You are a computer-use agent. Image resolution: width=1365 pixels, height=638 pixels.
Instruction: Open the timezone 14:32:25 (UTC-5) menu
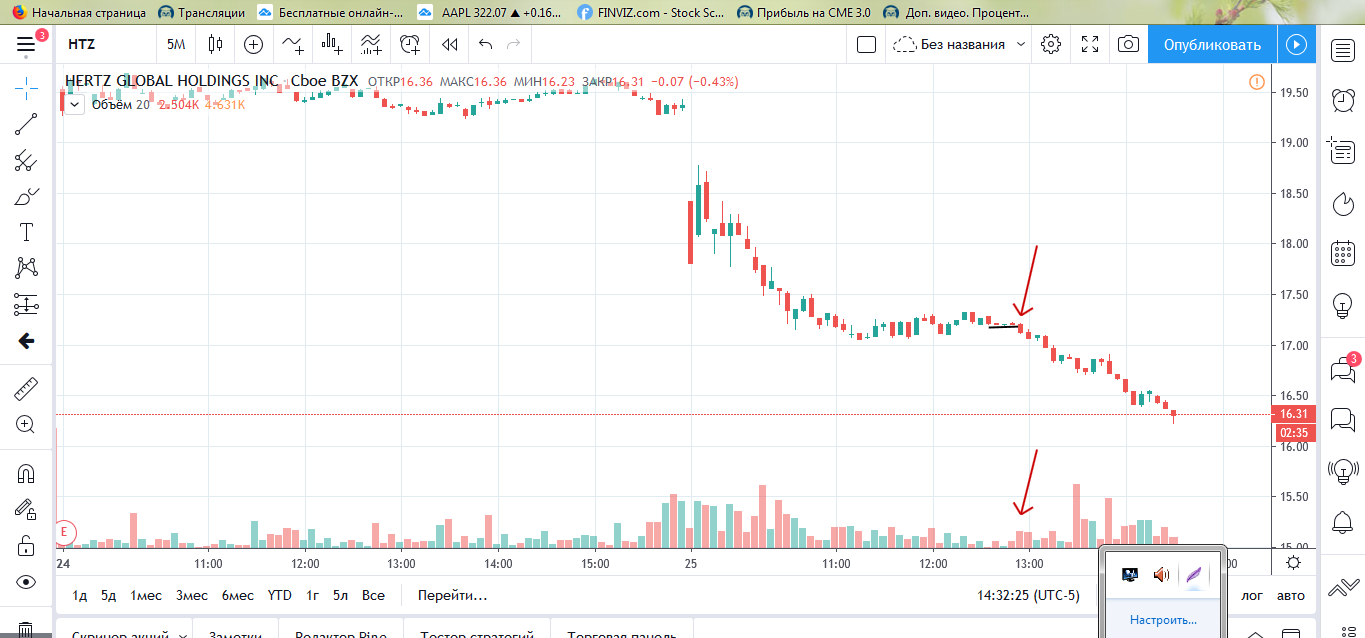coord(1028,595)
